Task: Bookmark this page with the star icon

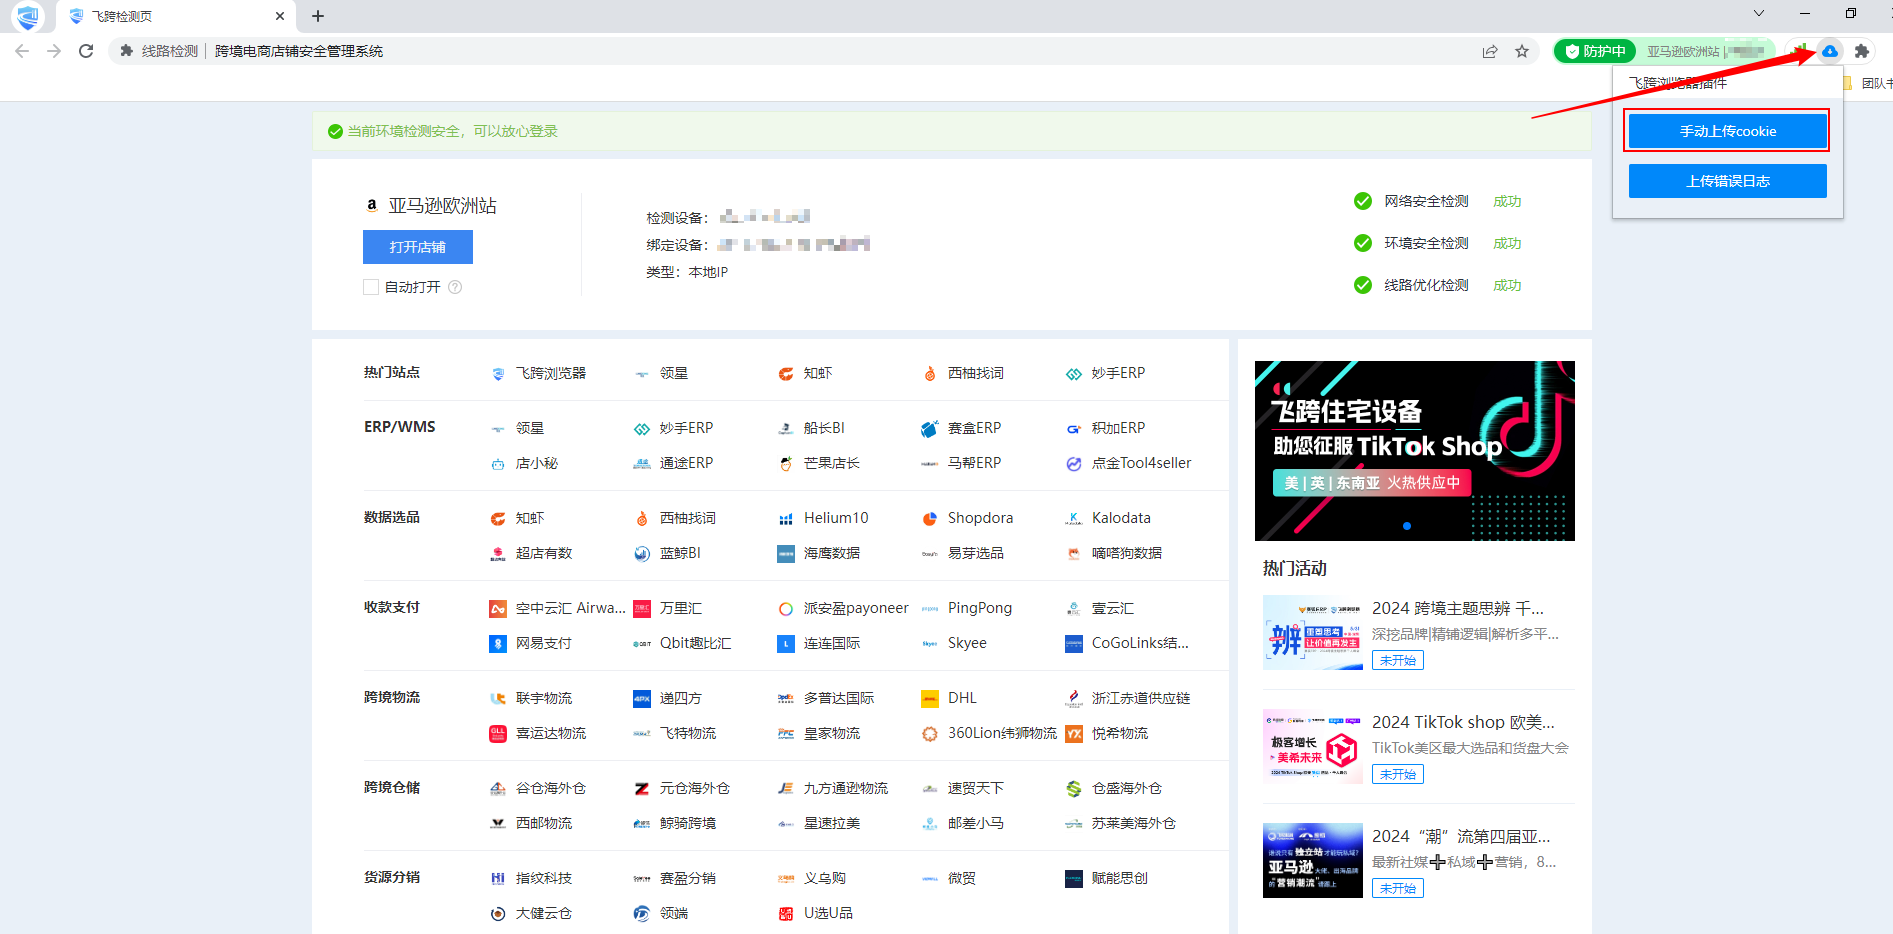Action: [1522, 51]
